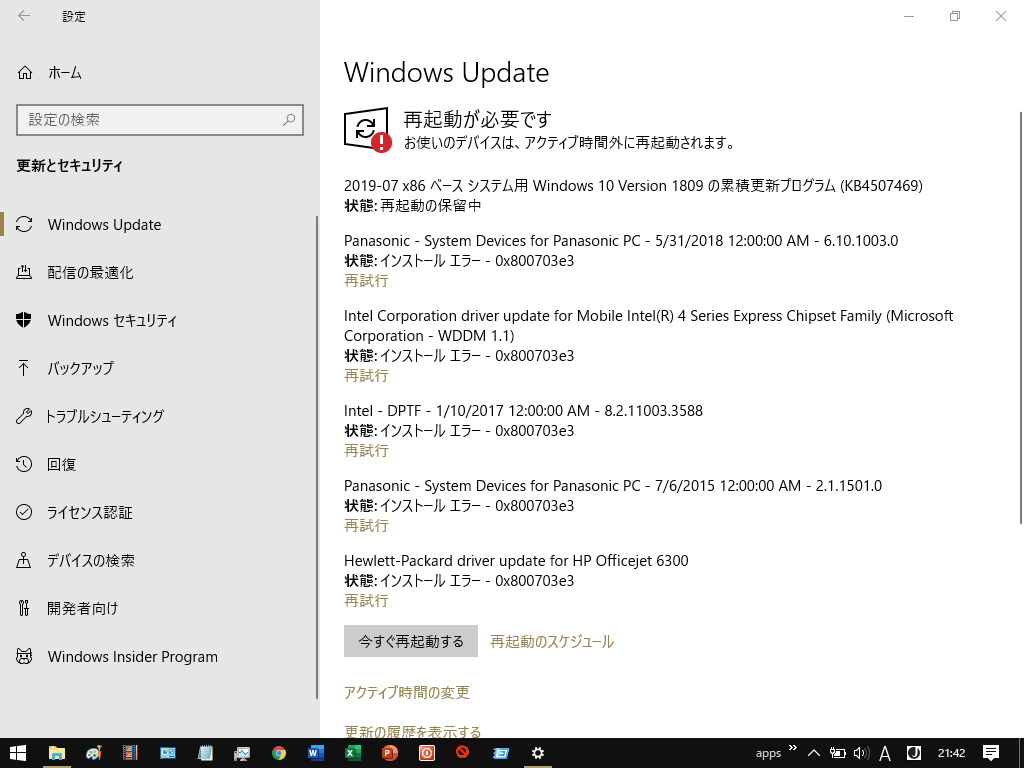
Task: Focus the 設定の検索 search field
Action: click(x=160, y=120)
